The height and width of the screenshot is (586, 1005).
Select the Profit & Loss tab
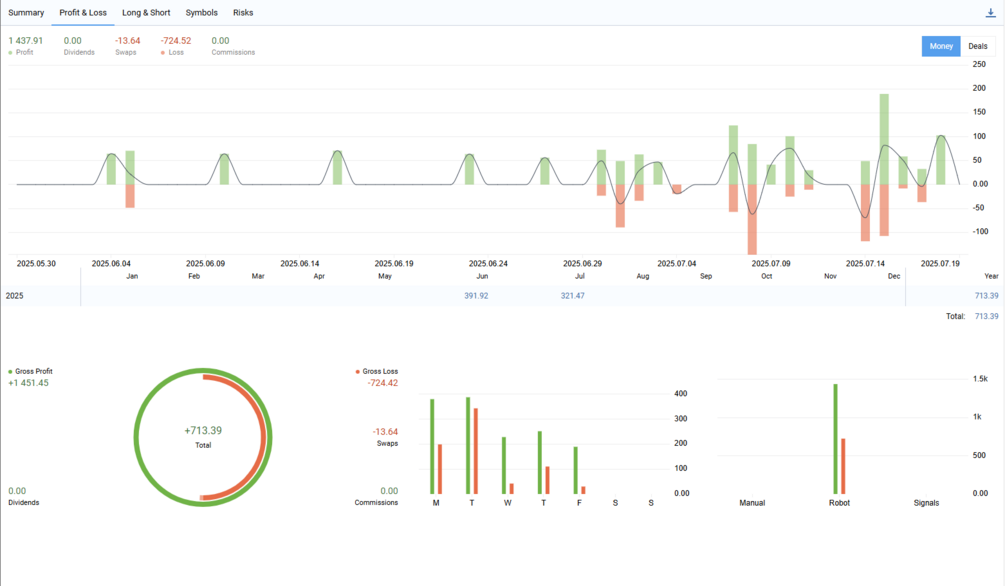point(83,13)
